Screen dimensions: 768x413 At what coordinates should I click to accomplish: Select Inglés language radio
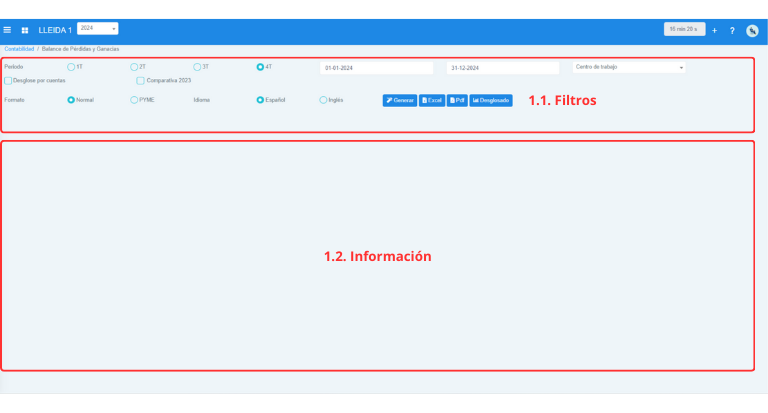[x=323, y=100]
